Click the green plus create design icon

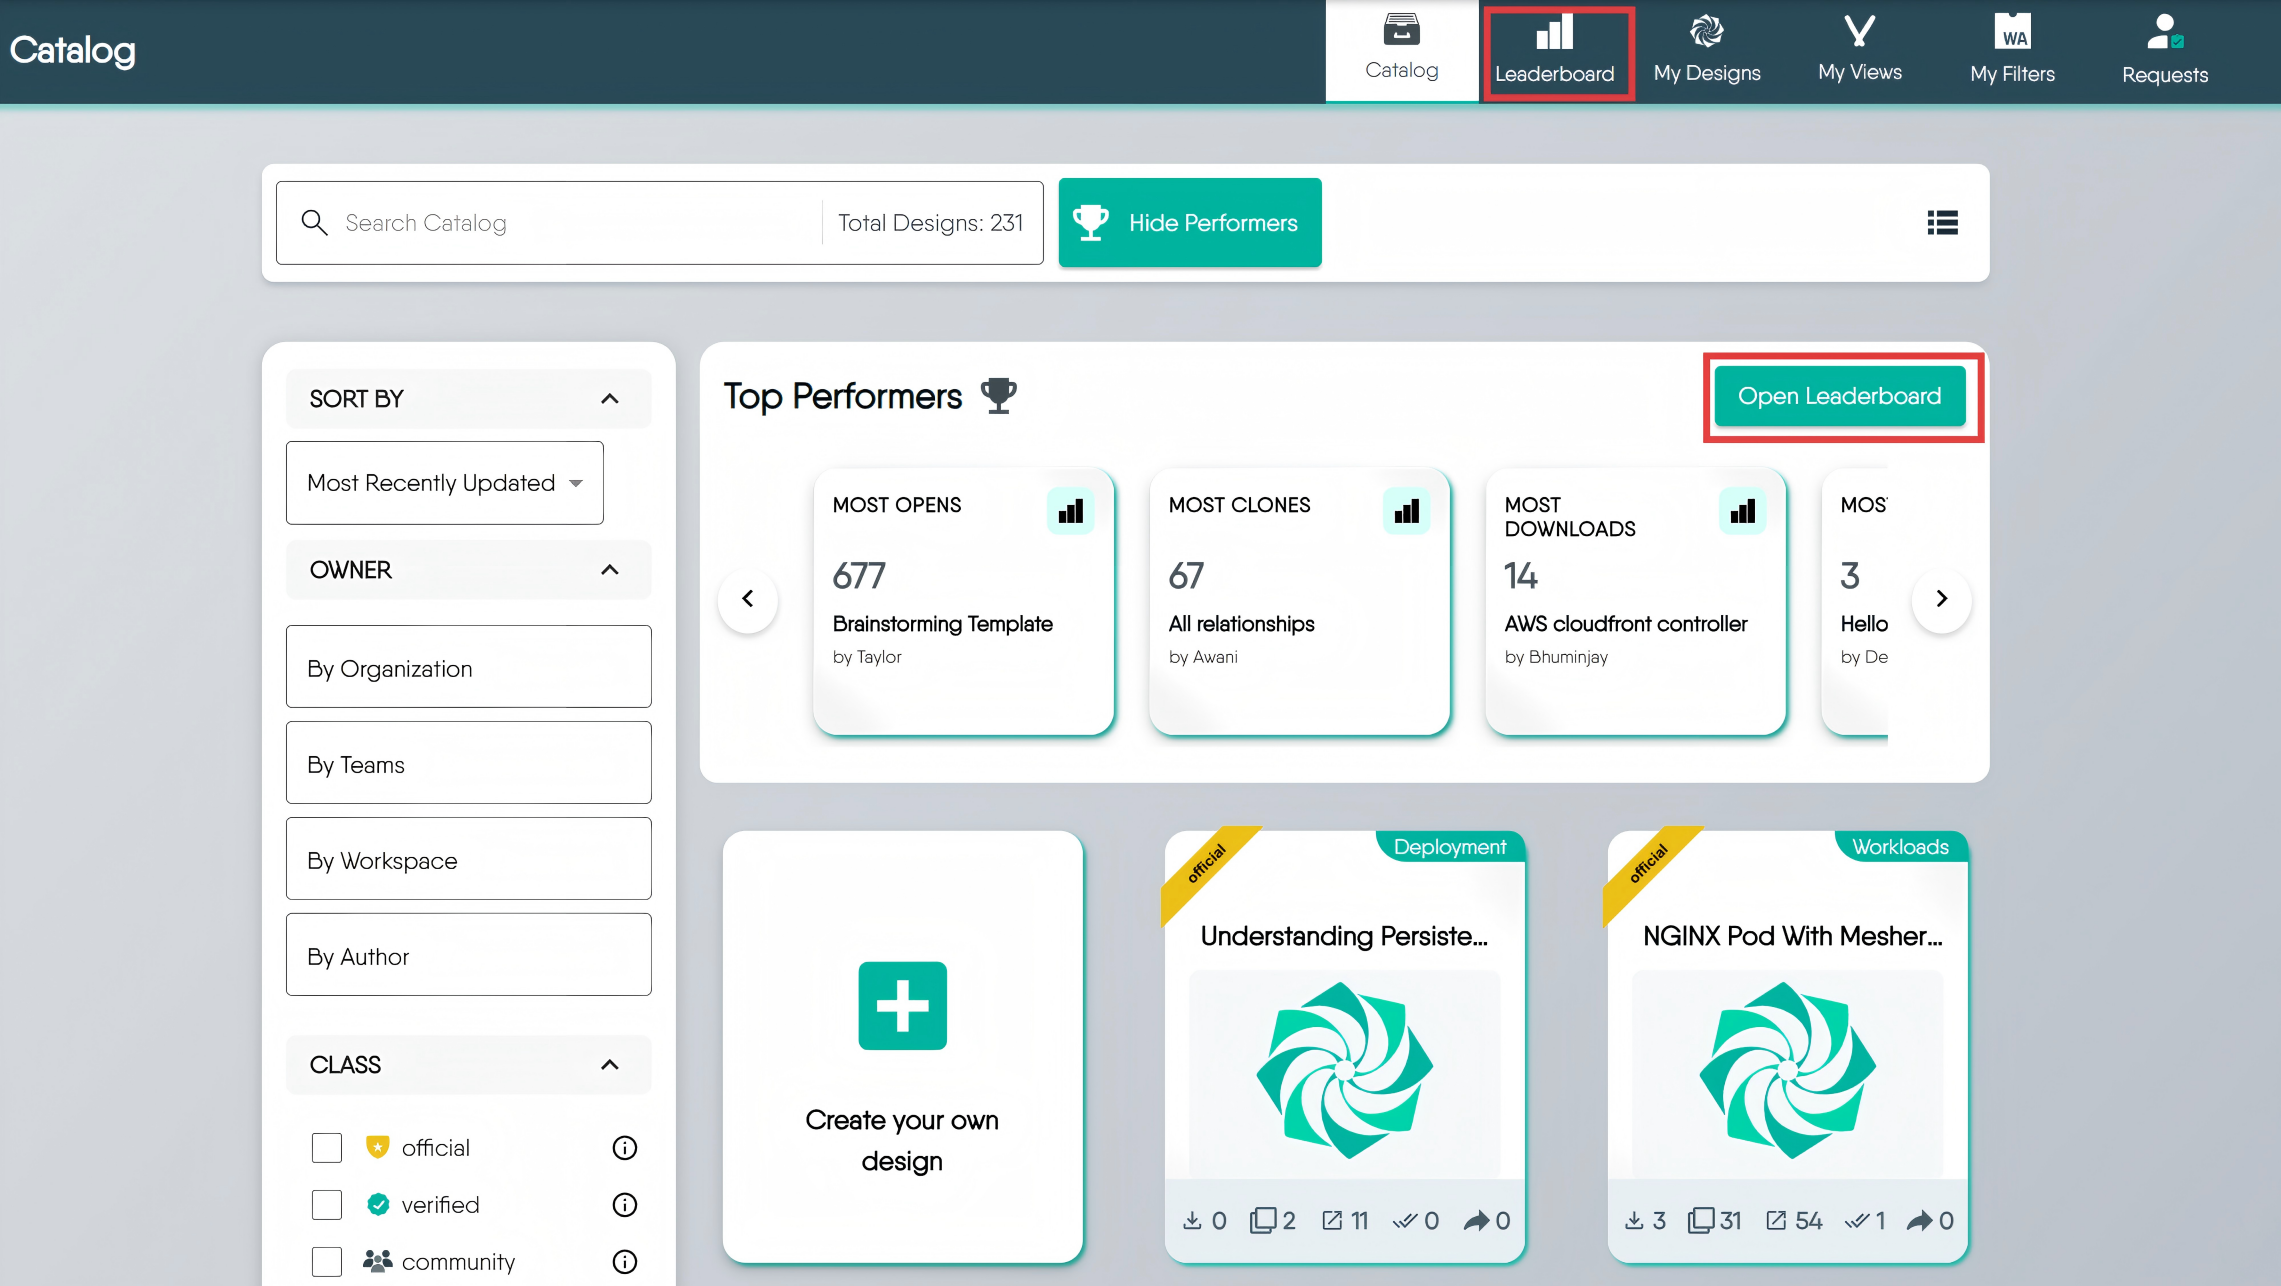pos(902,1006)
